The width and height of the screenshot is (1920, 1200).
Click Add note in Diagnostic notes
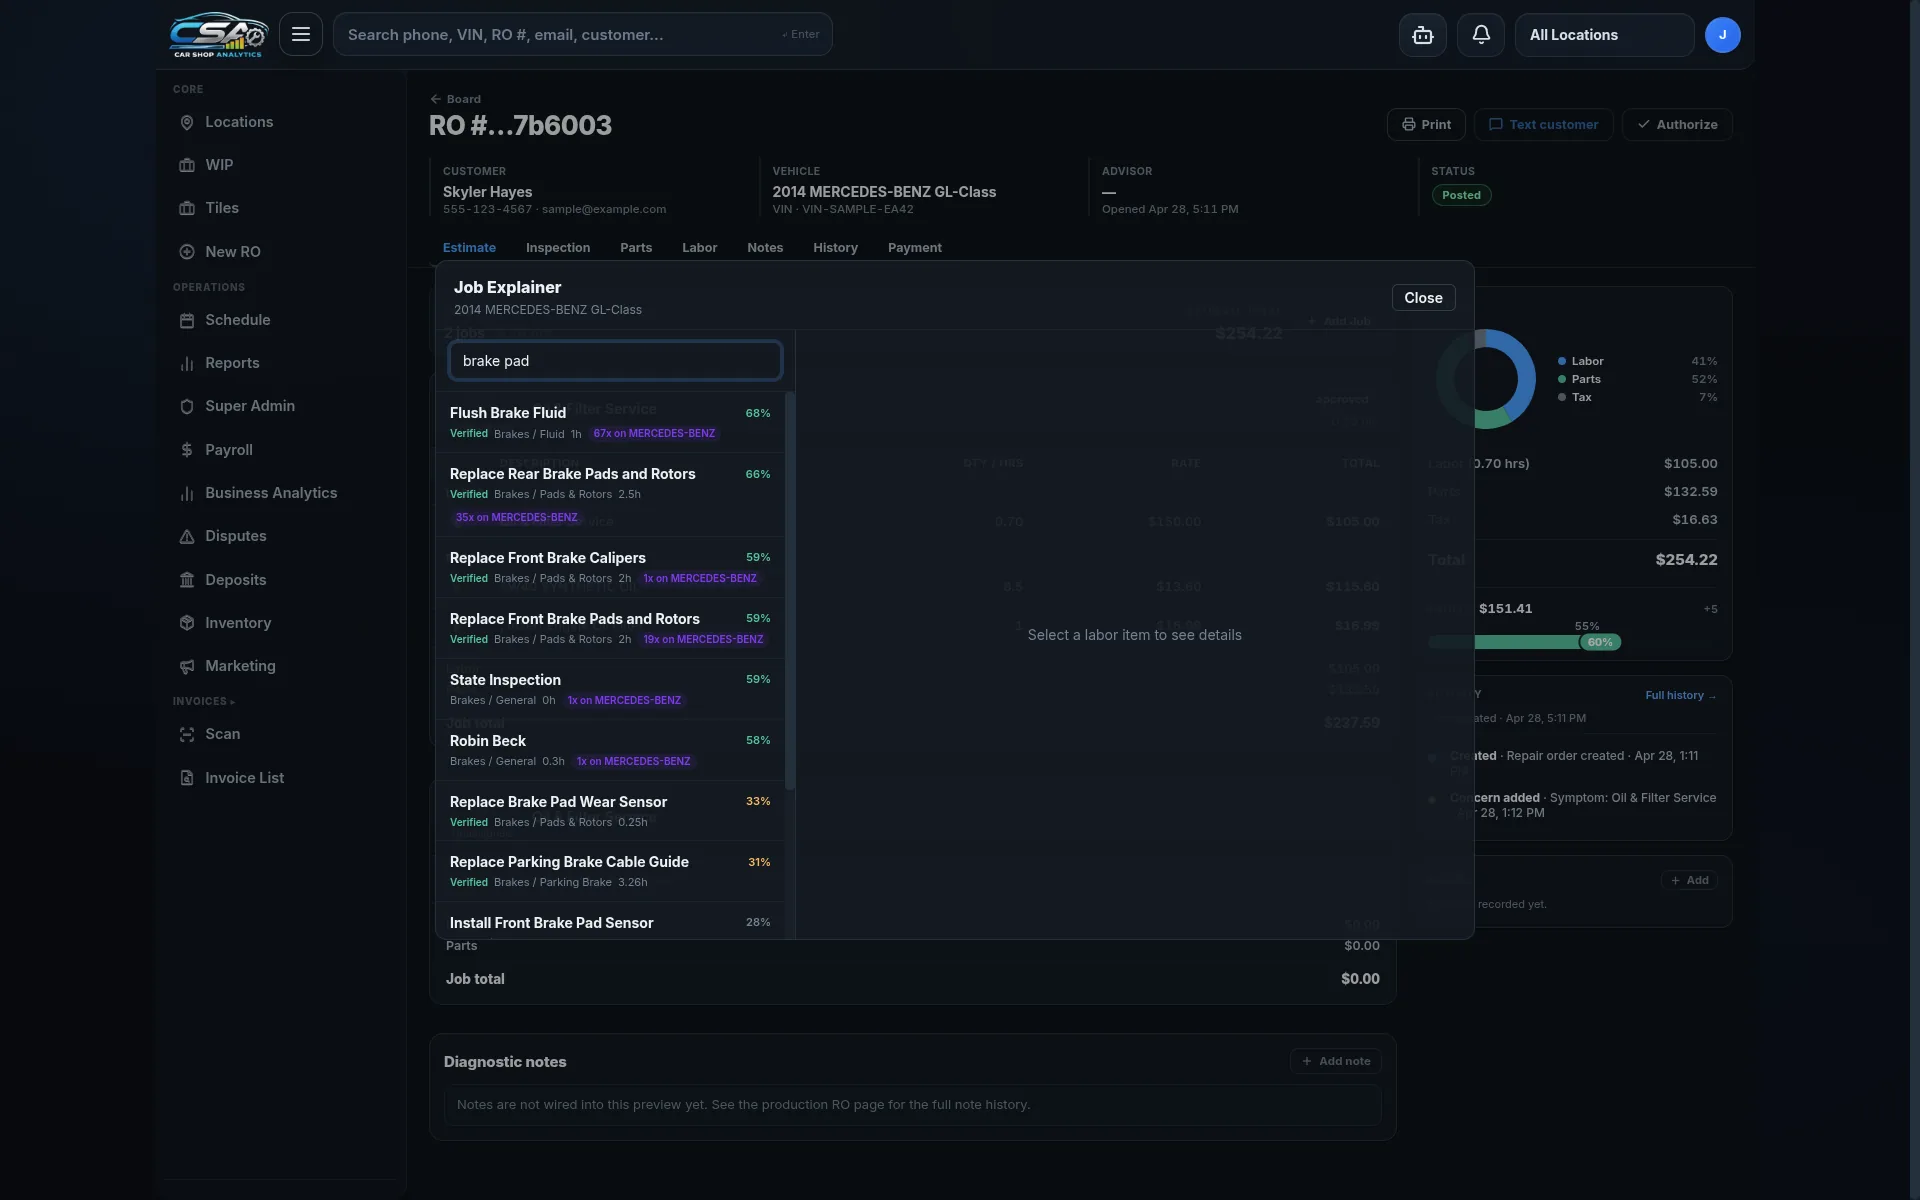click(x=1336, y=1061)
